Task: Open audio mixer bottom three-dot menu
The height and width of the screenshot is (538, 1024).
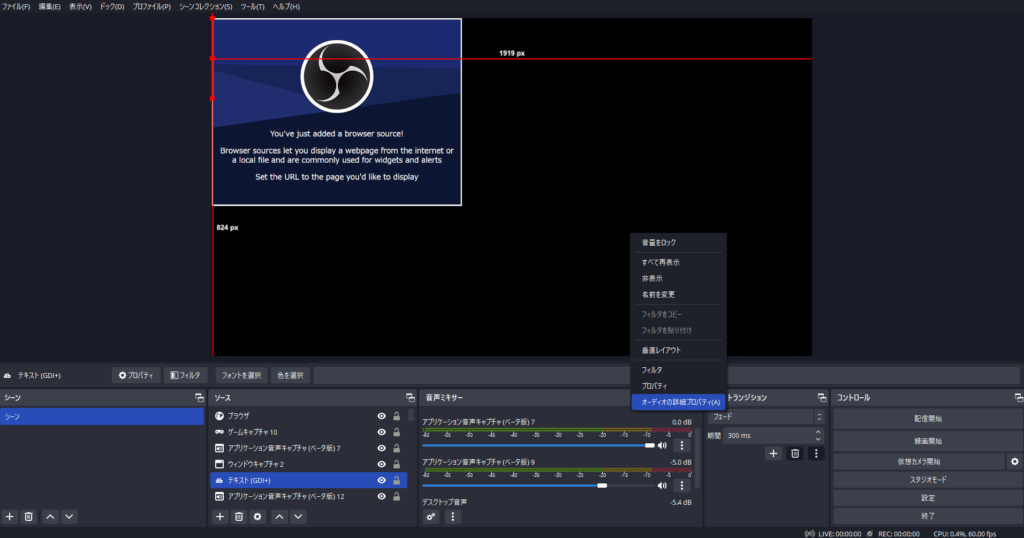Action: tap(453, 516)
